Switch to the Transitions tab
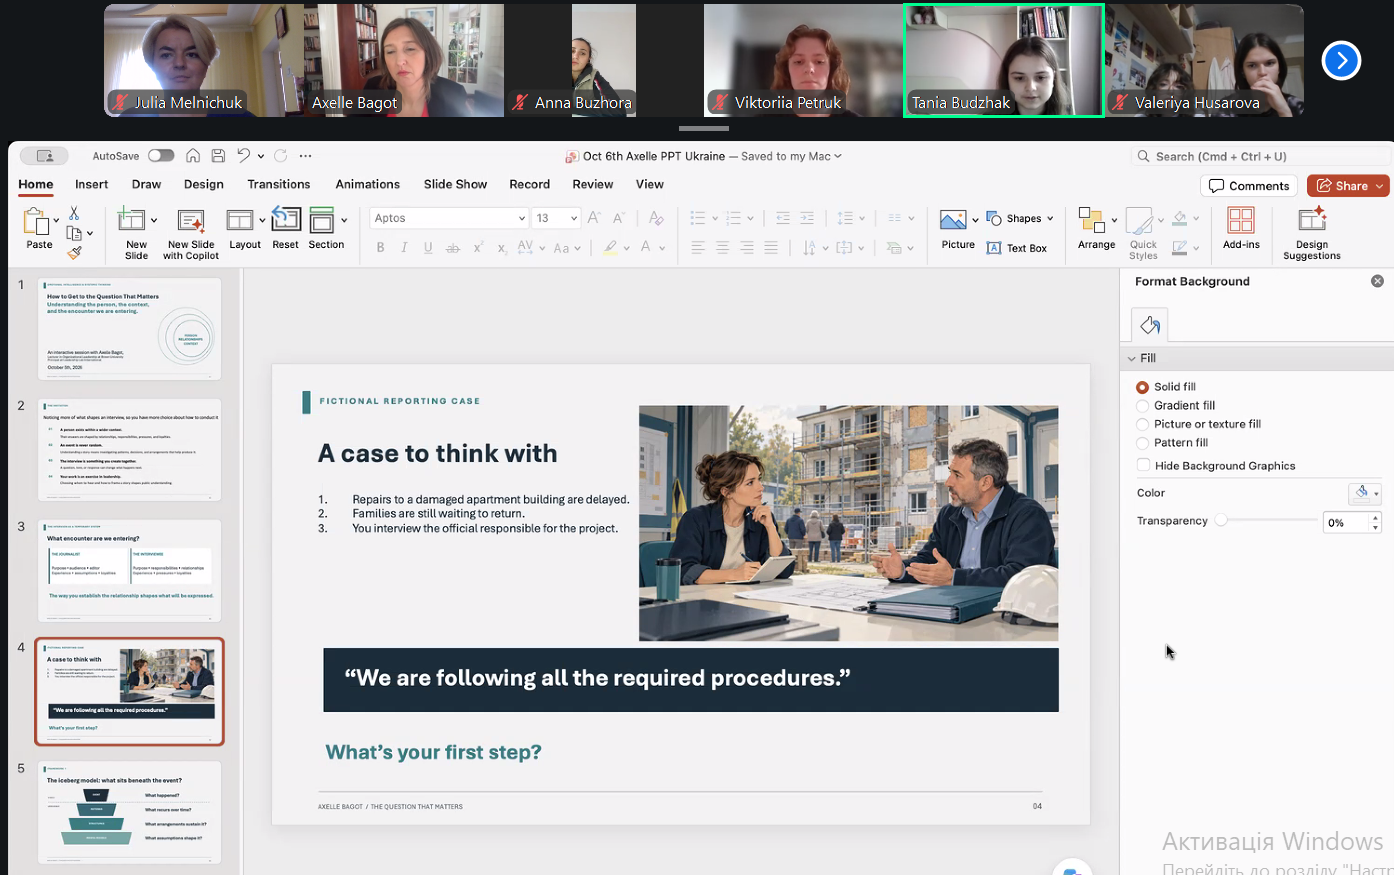 coord(279,184)
